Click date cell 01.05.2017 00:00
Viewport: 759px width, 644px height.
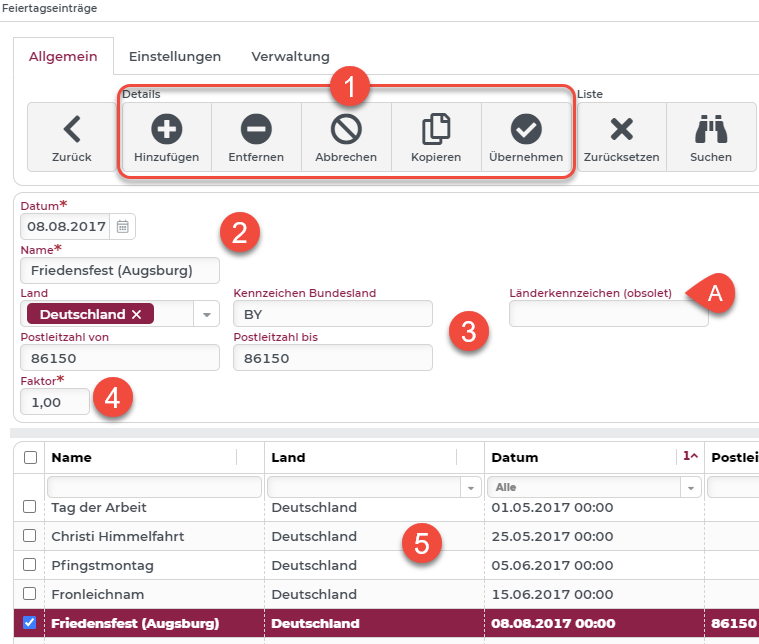tap(552, 507)
